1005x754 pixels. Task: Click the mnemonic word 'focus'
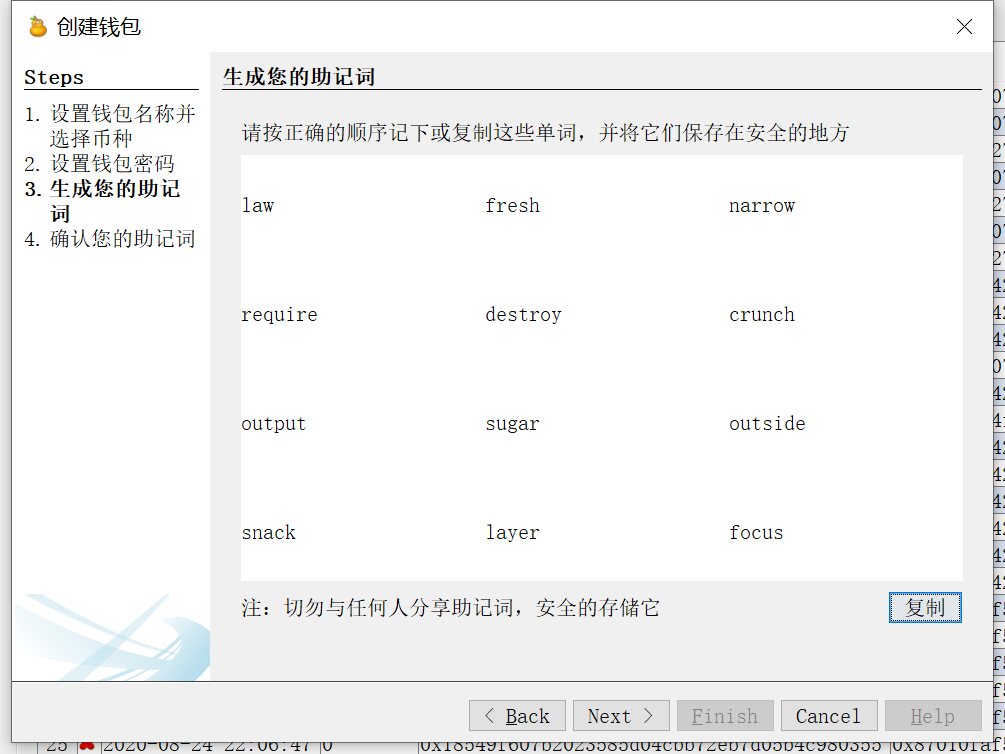coord(756,533)
